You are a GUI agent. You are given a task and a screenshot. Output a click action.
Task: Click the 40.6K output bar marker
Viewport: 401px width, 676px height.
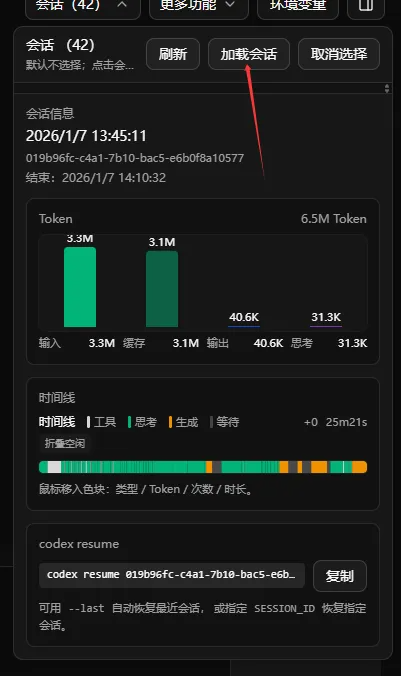244,325
